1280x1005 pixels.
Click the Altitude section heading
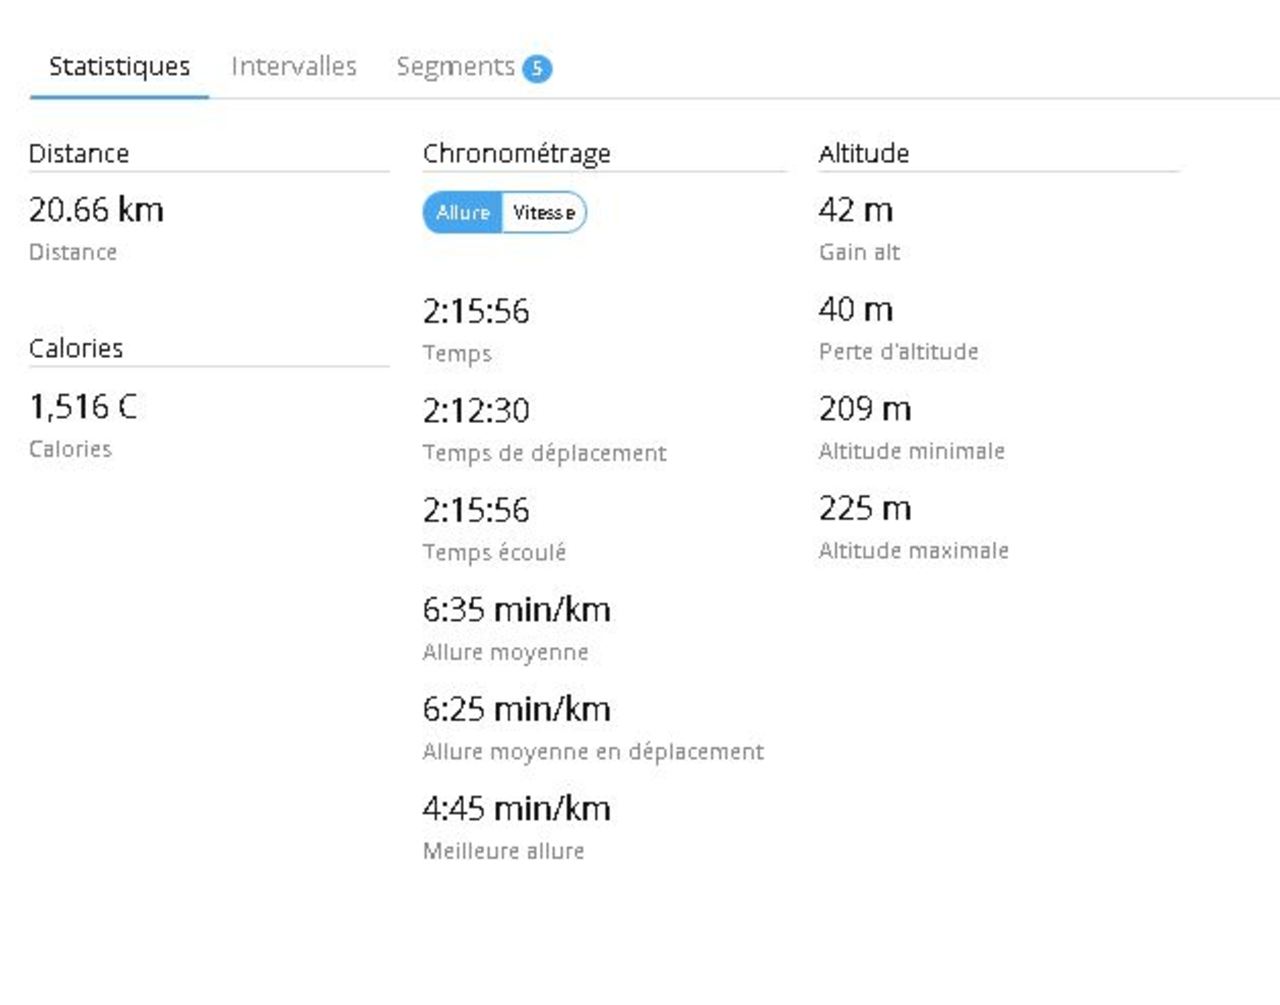coord(863,154)
